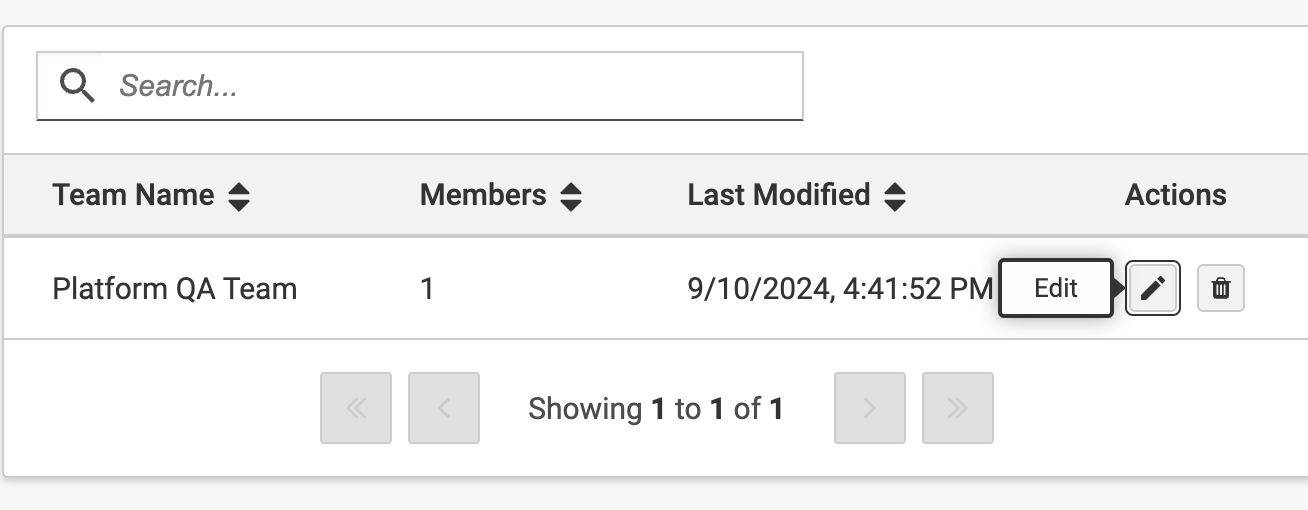Click the Team Name column header
The image size is (1308, 510).
click(x=133, y=195)
